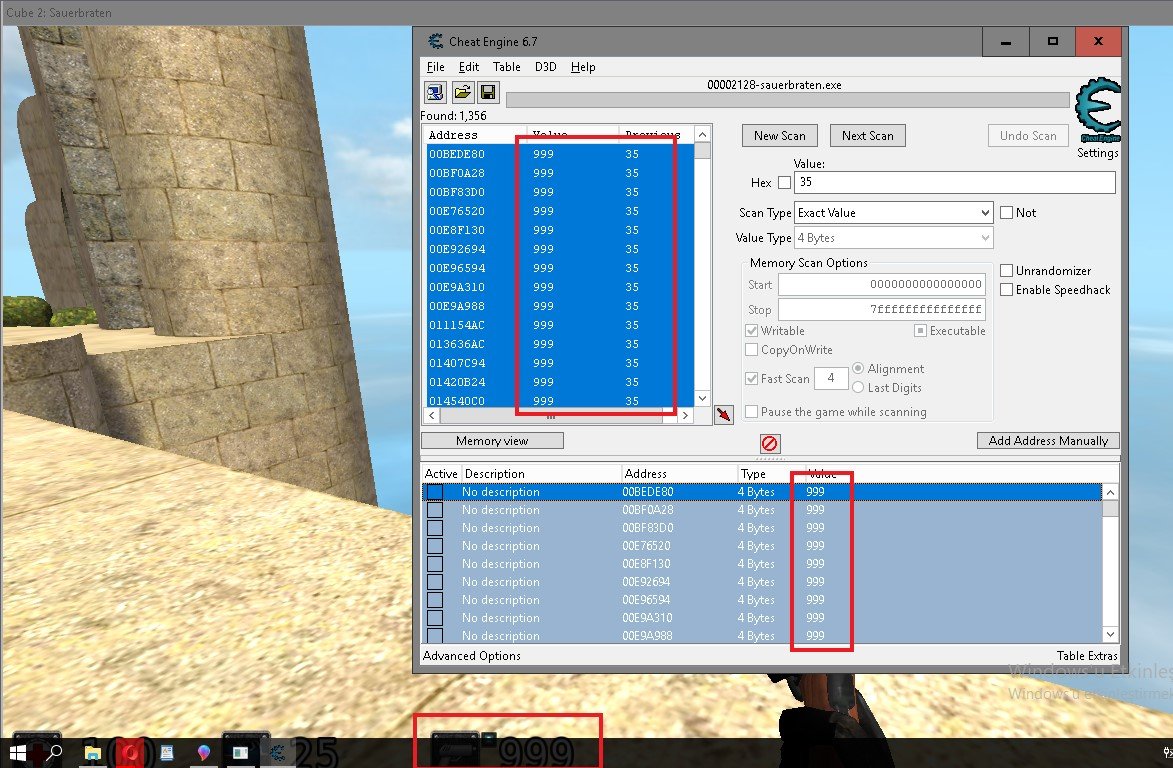This screenshot has width=1173, height=768.
Task: Click found list horizontal scroll right arrow
Action: pyautogui.click(x=685, y=416)
